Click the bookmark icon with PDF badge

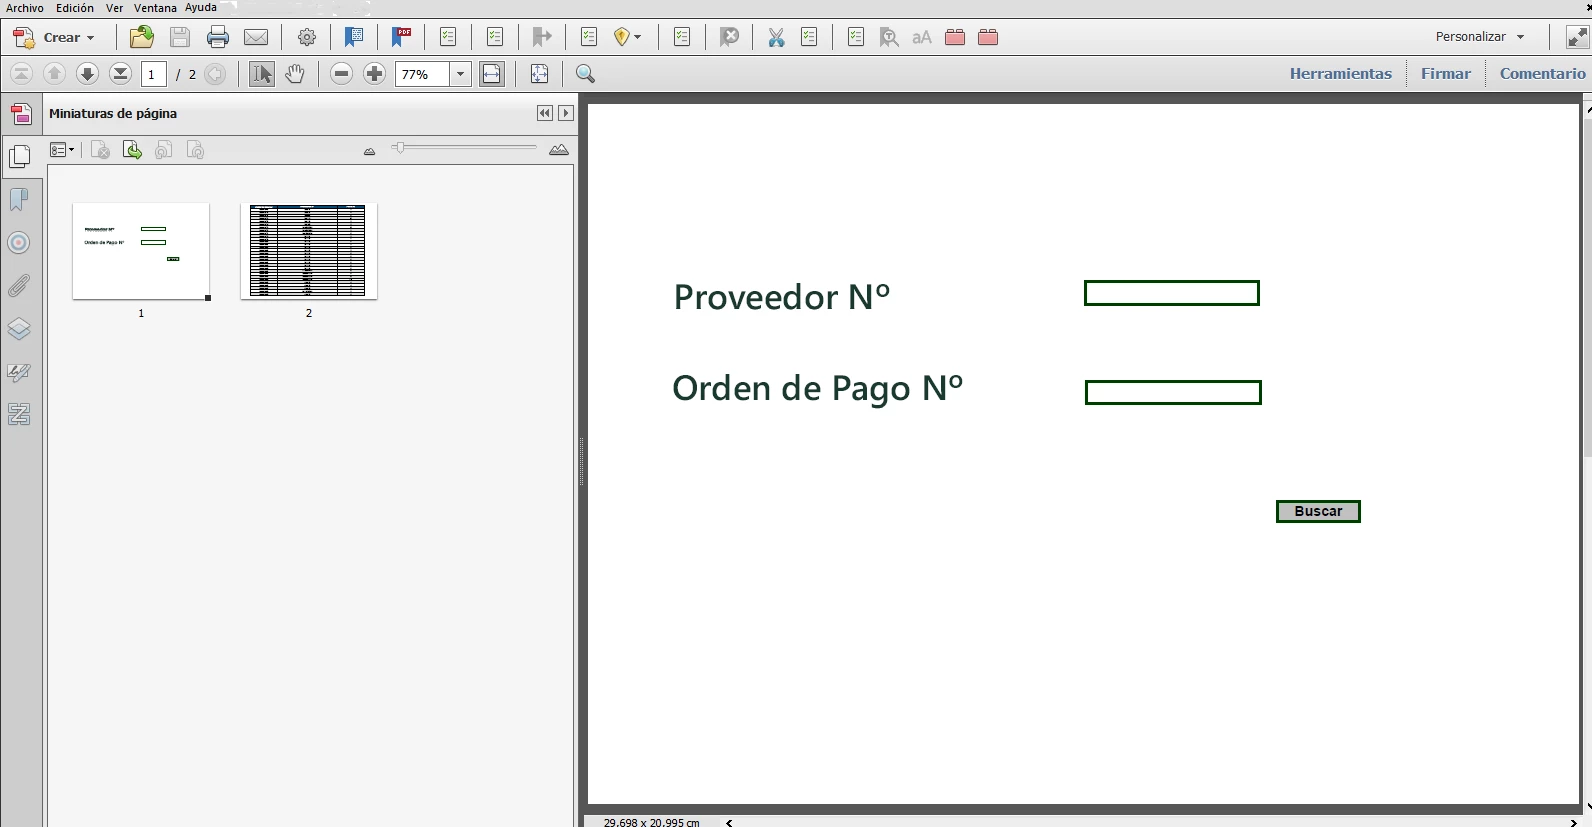click(x=402, y=37)
